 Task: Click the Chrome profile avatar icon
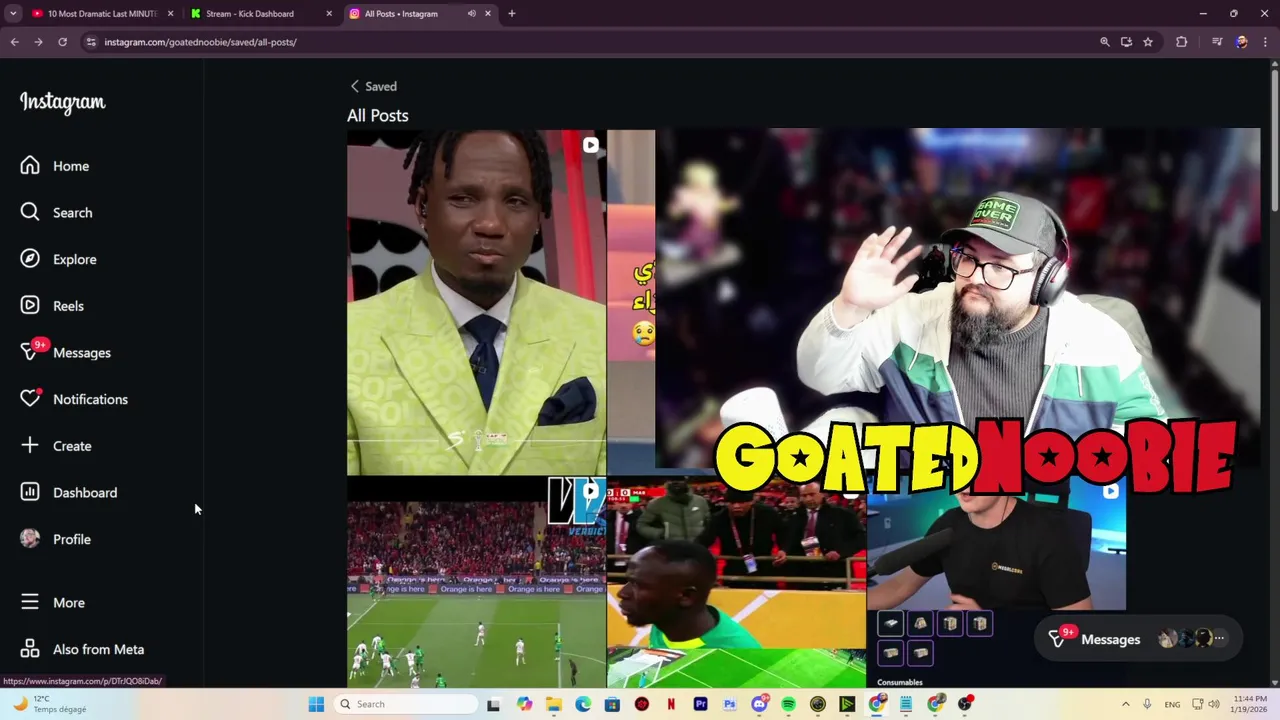(x=1241, y=42)
